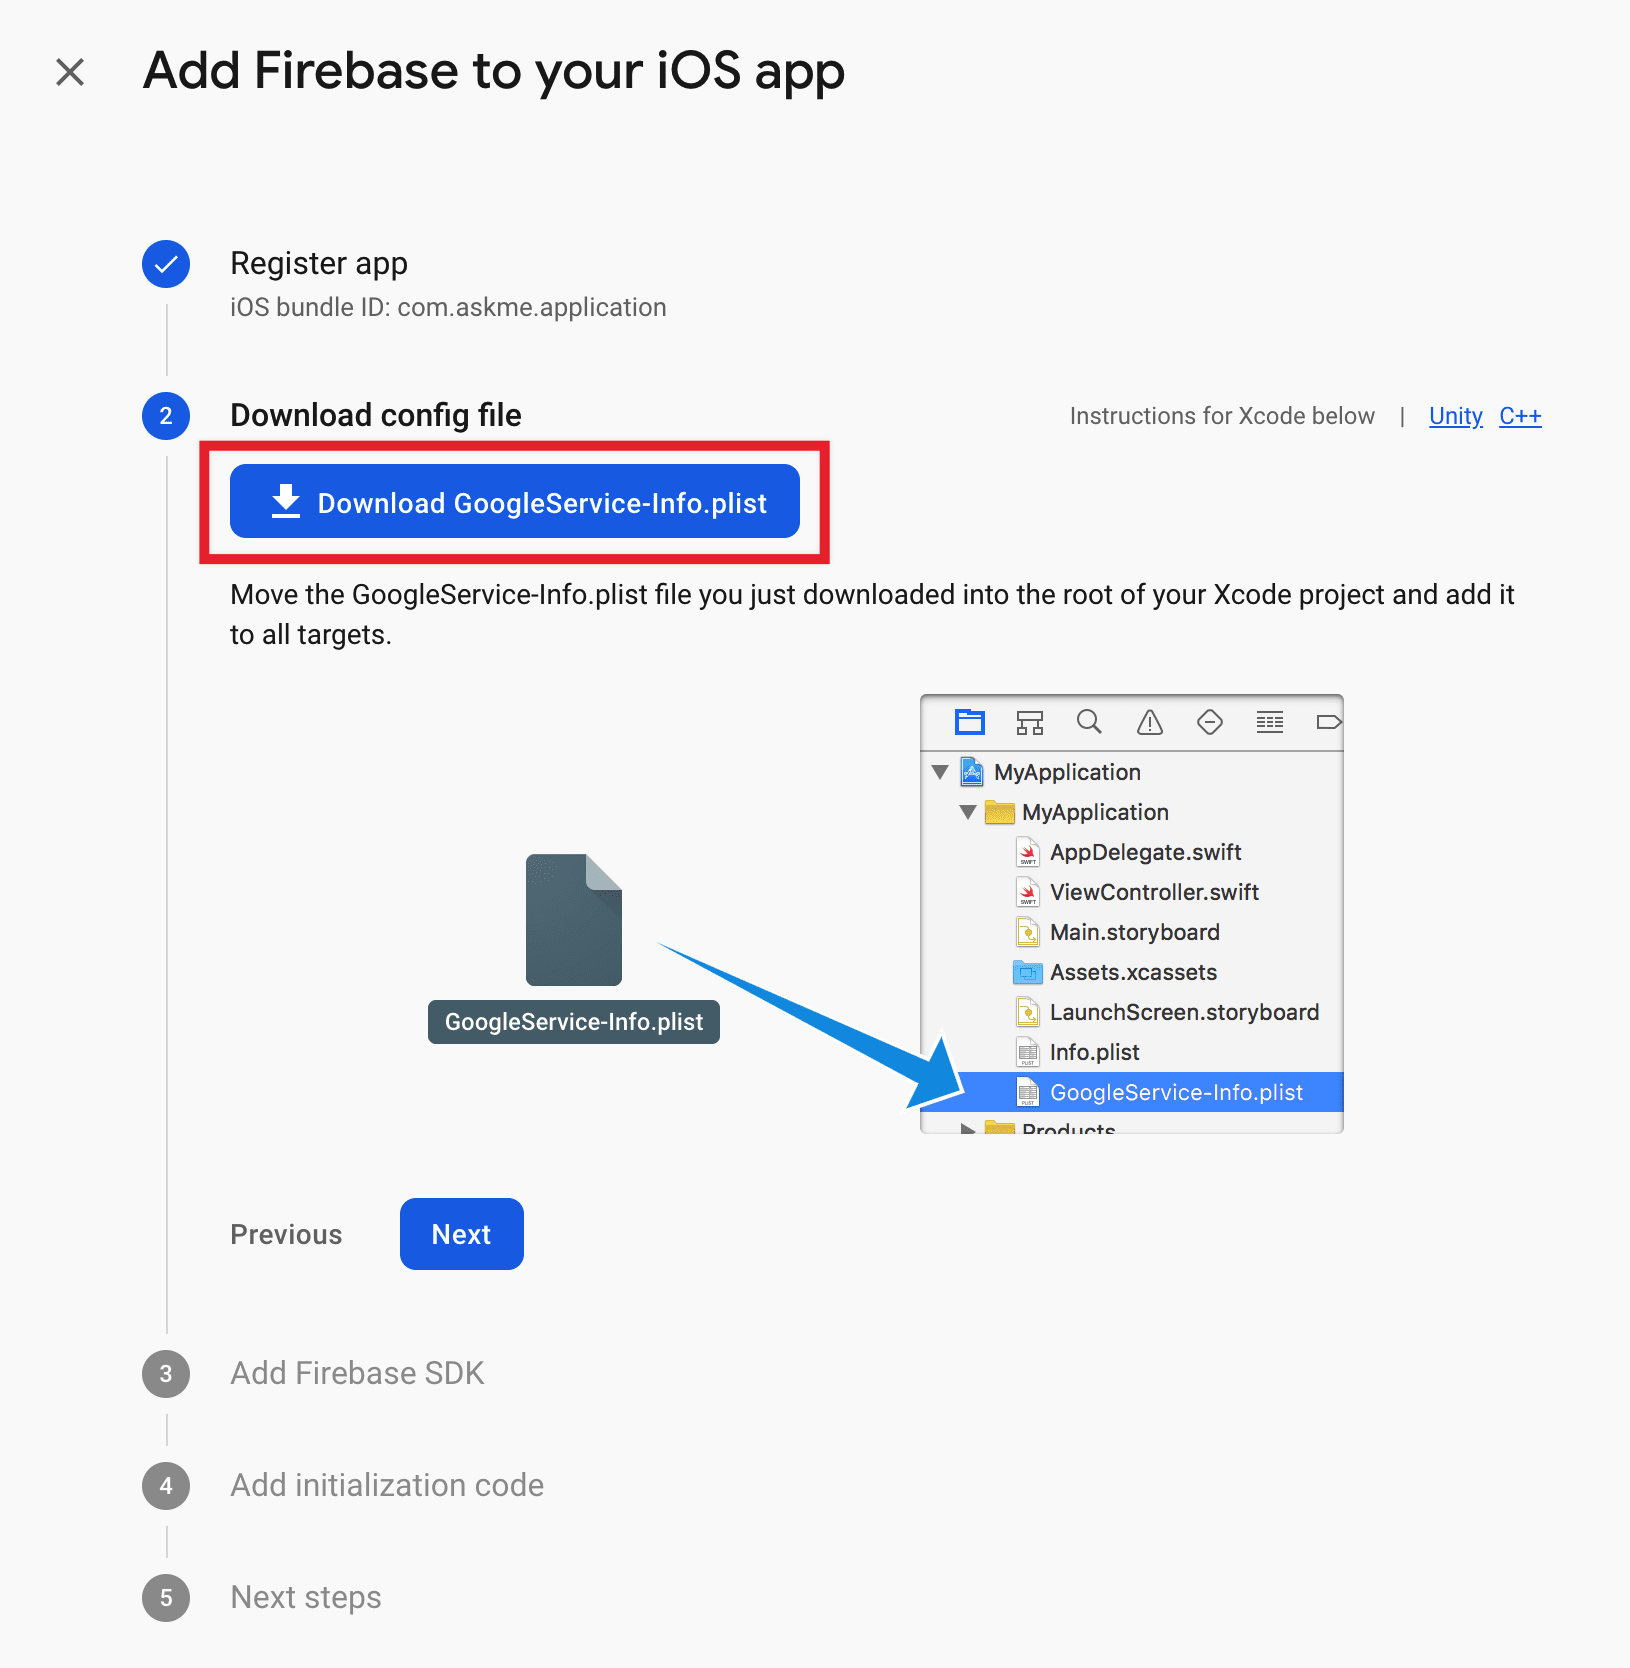
Task: Collapse the MyApplication folder triangle
Action: point(968,812)
